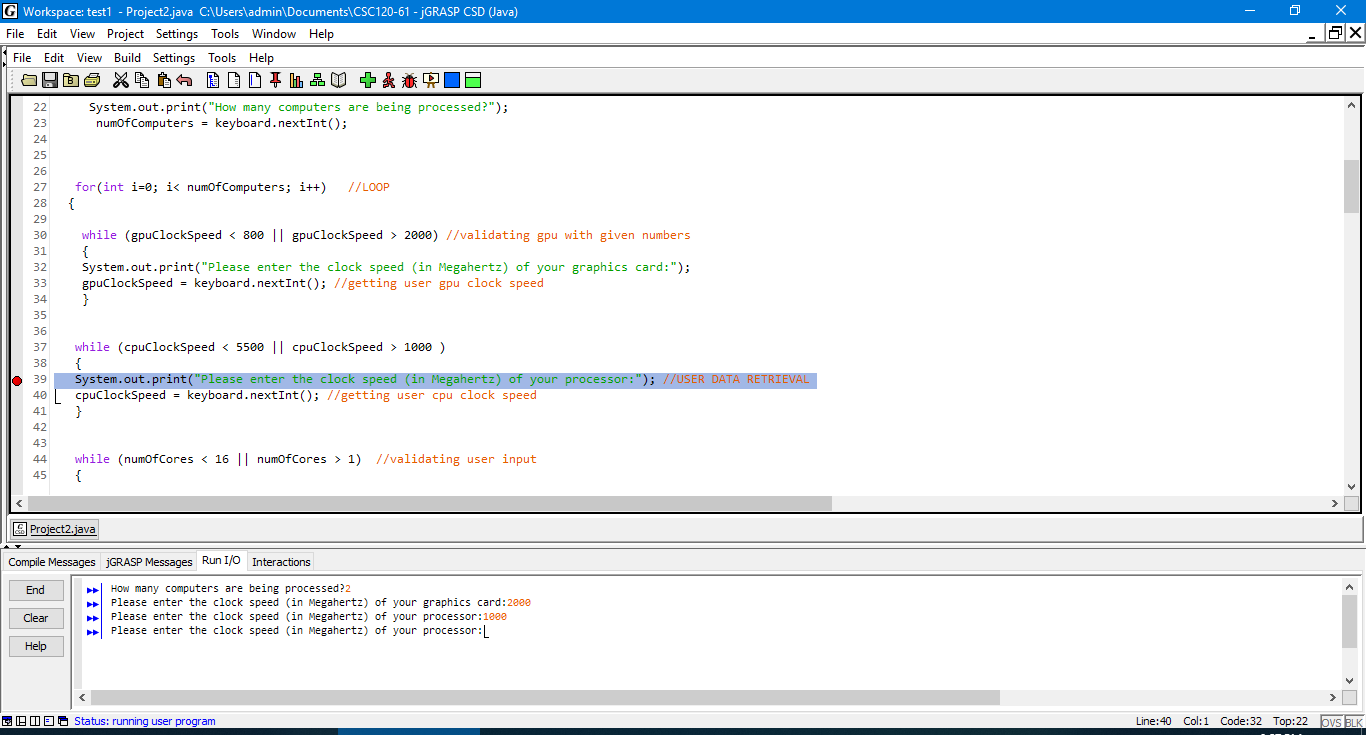Cut the selected line using scissors icon
Viewport: 1366px width, 735px height.
pyautogui.click(x=120, y=80)
